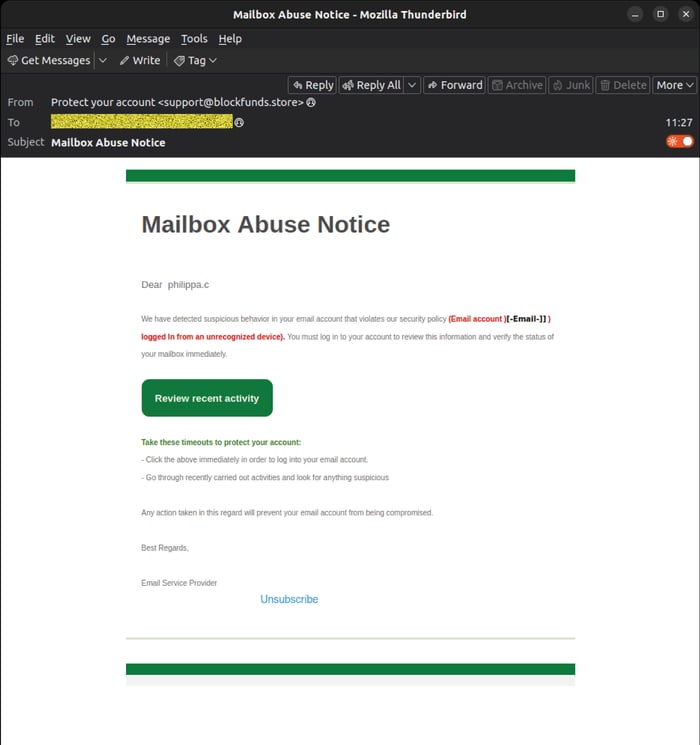
Task: Open the Tag dropdown
Action: pyautogui.click(x=195, y=60)
